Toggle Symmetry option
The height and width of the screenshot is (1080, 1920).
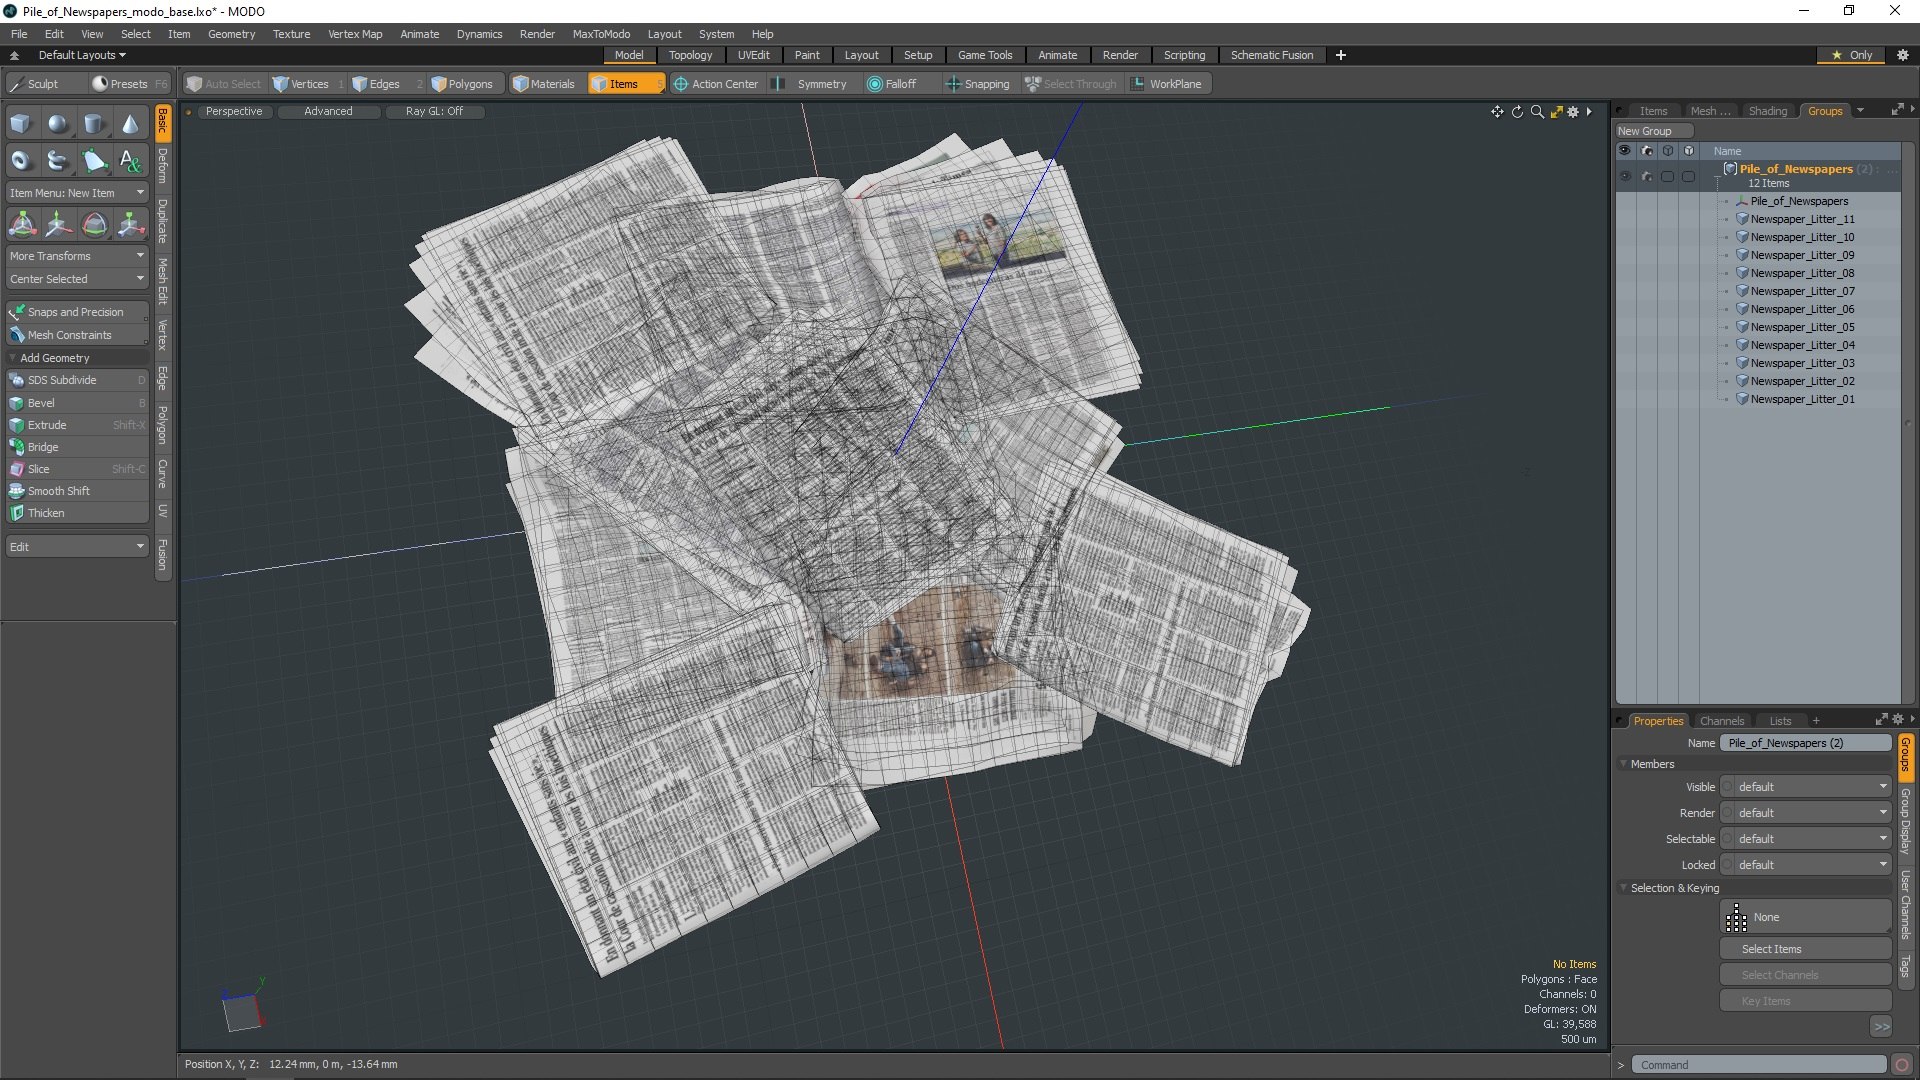pos(811,84)
